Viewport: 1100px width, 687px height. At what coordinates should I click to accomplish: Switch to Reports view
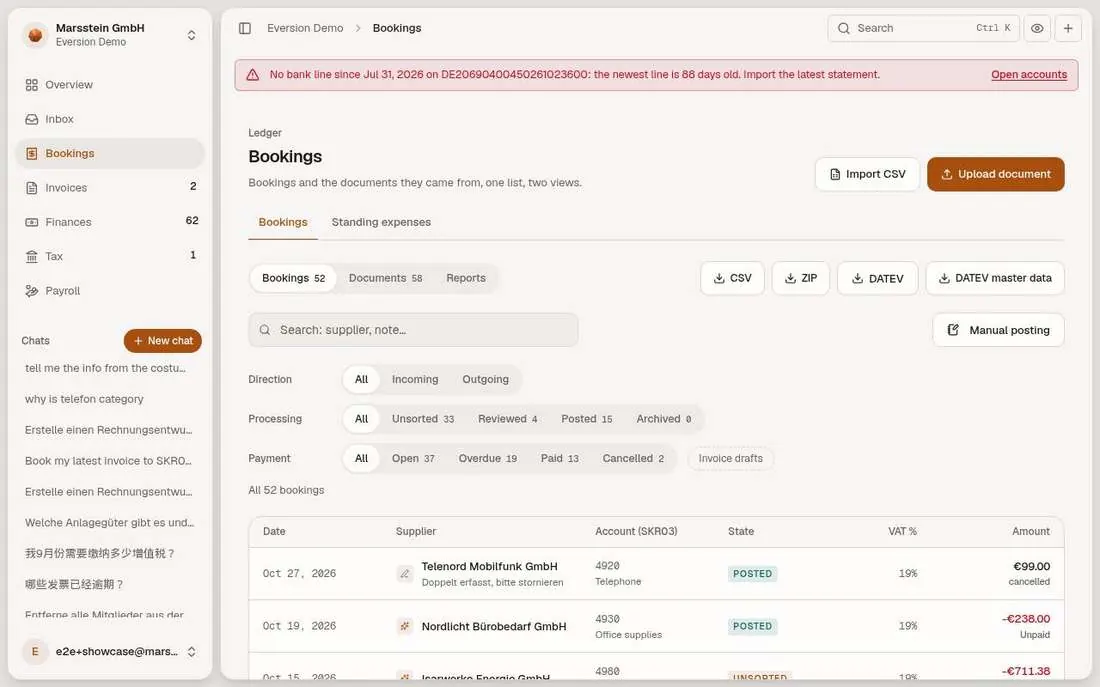466,278
